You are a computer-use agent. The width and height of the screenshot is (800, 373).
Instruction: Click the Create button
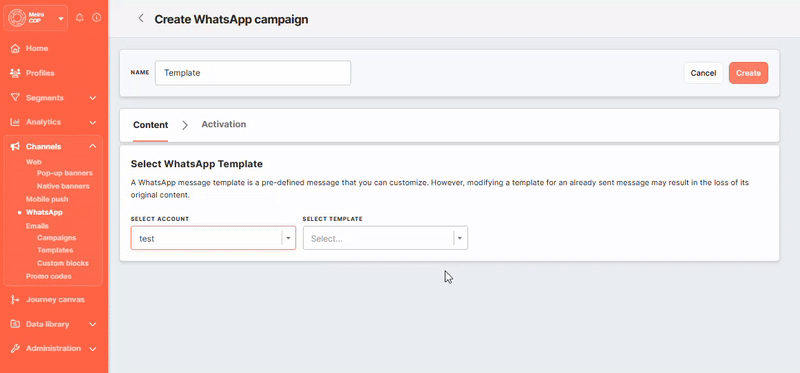748,73
